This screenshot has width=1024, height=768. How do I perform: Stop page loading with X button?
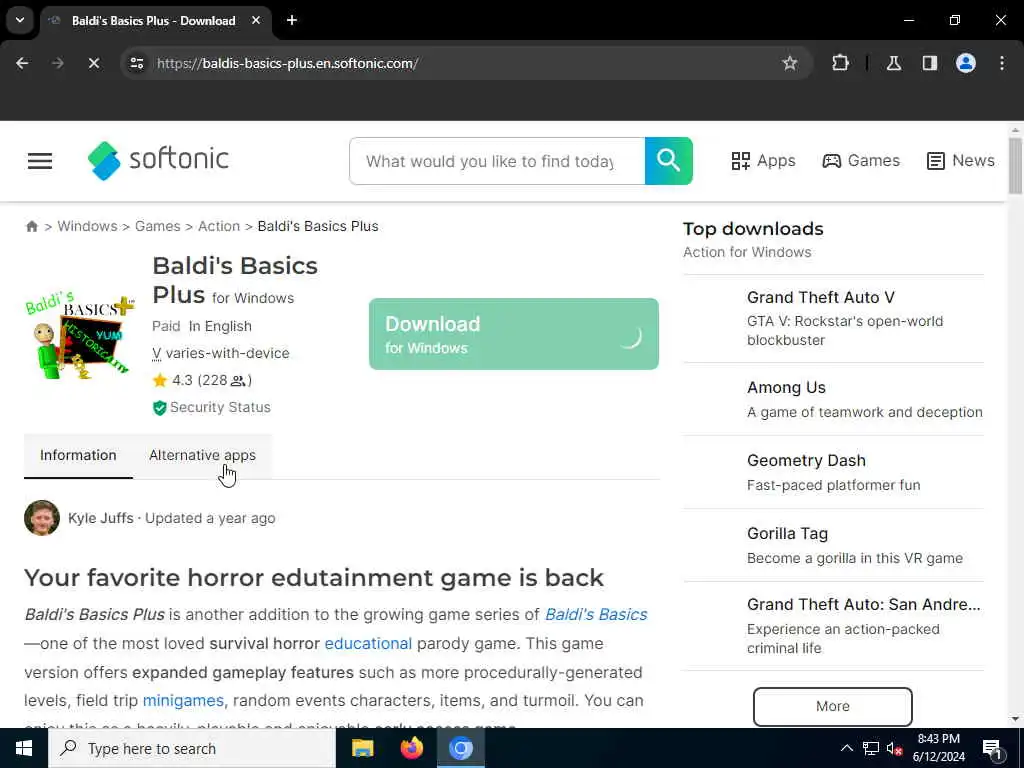click(93, 63)
